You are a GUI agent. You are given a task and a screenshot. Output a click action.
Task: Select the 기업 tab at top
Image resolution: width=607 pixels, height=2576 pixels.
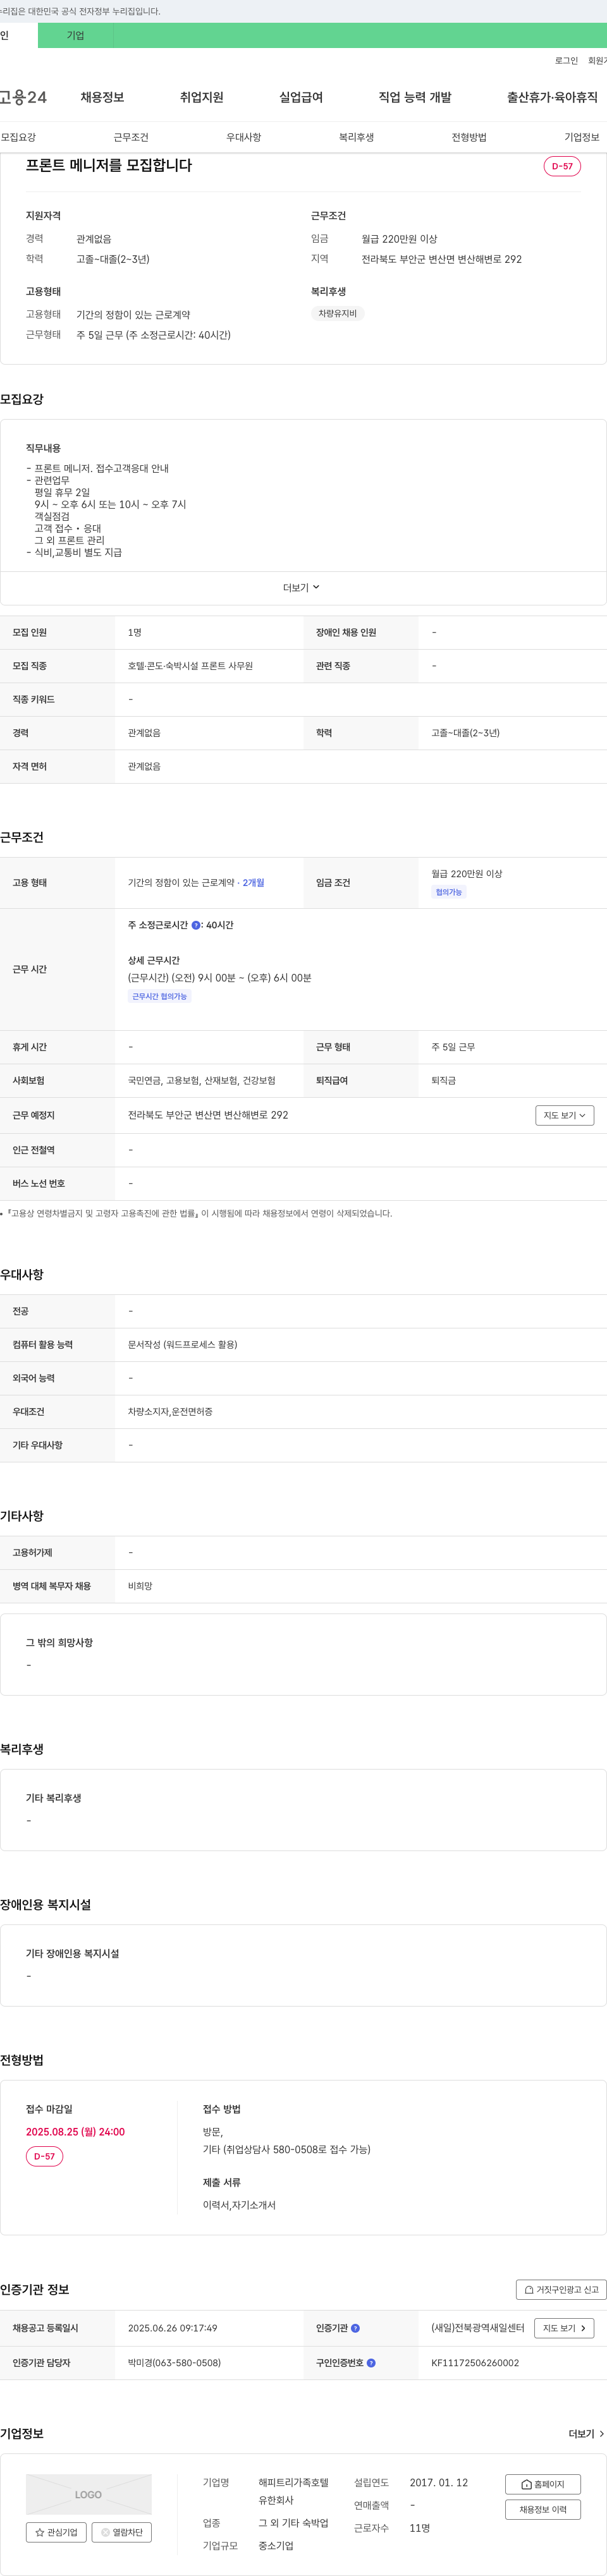76,35
